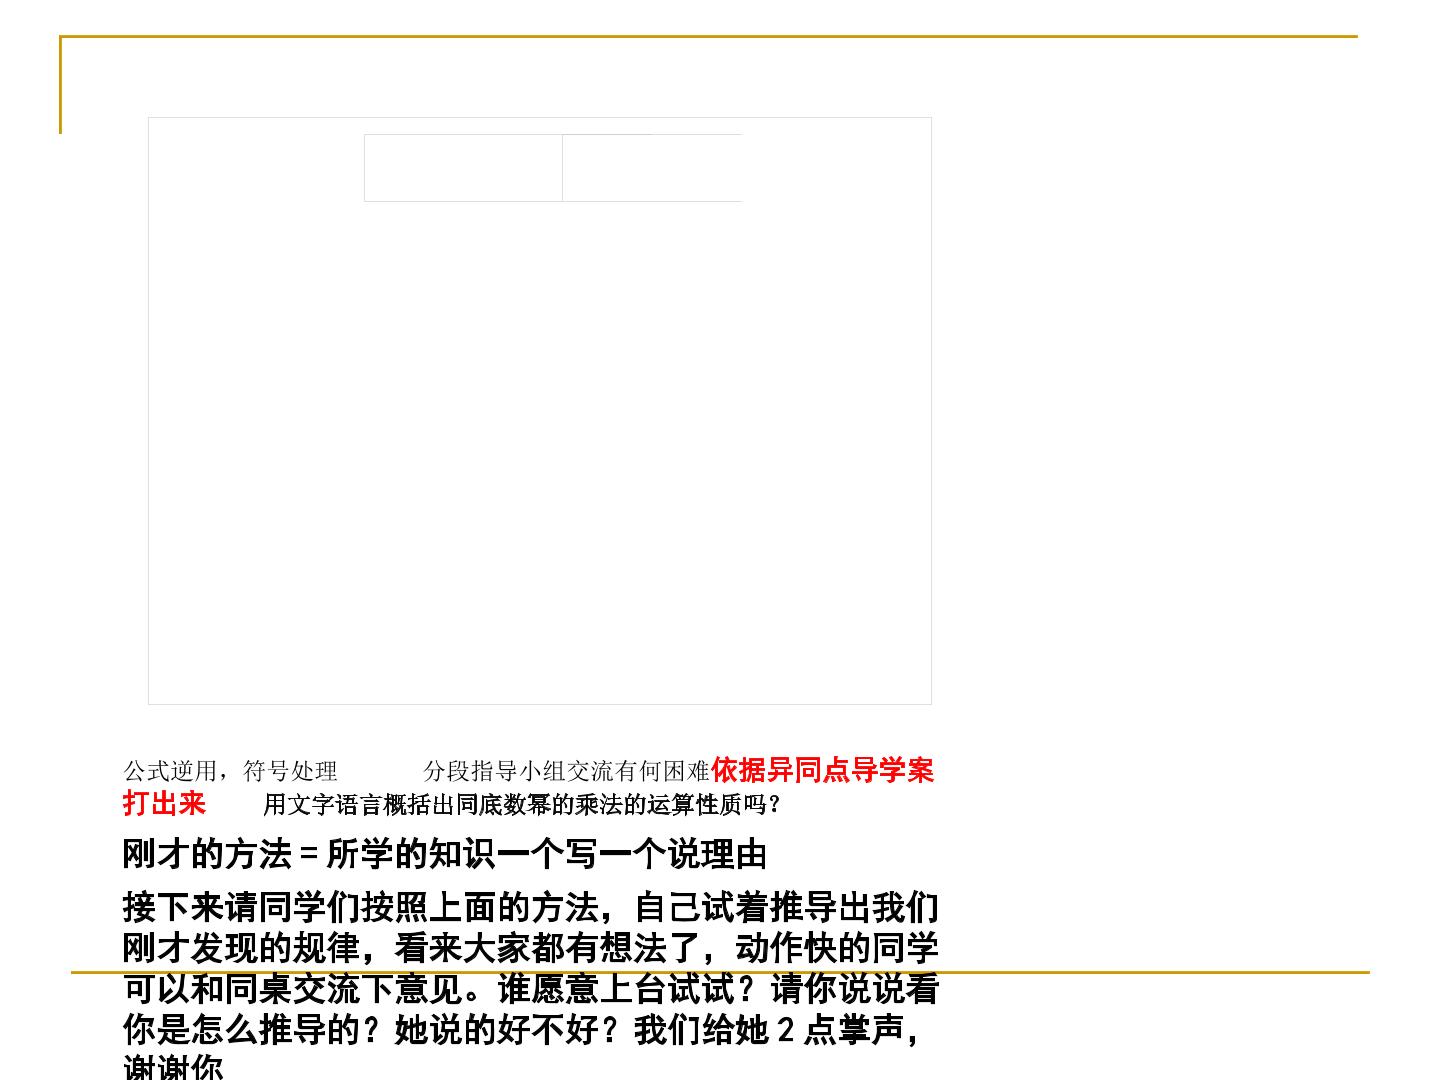Click the line '刚才的方法=所学的知识一个写一个说理由'
The image size is (1440, 1080).
pyautogui.click(x=445, y=854)
